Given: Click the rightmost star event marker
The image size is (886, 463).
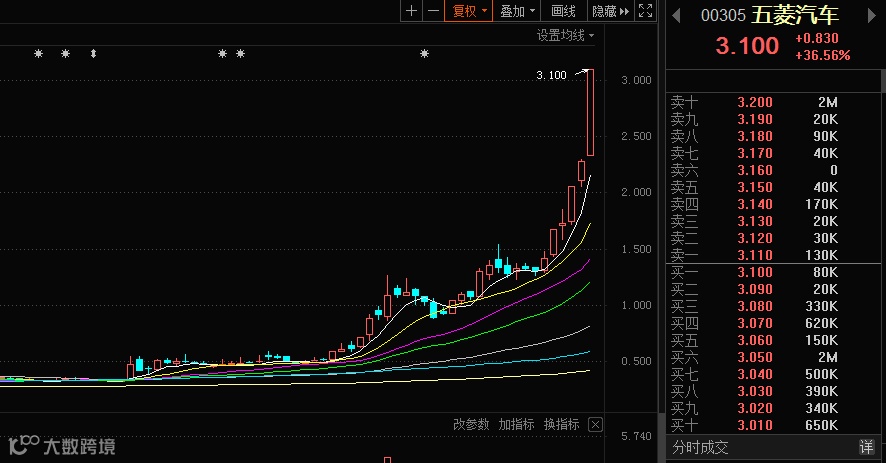Looking at the screenshot, I should (x=424, y=54).
